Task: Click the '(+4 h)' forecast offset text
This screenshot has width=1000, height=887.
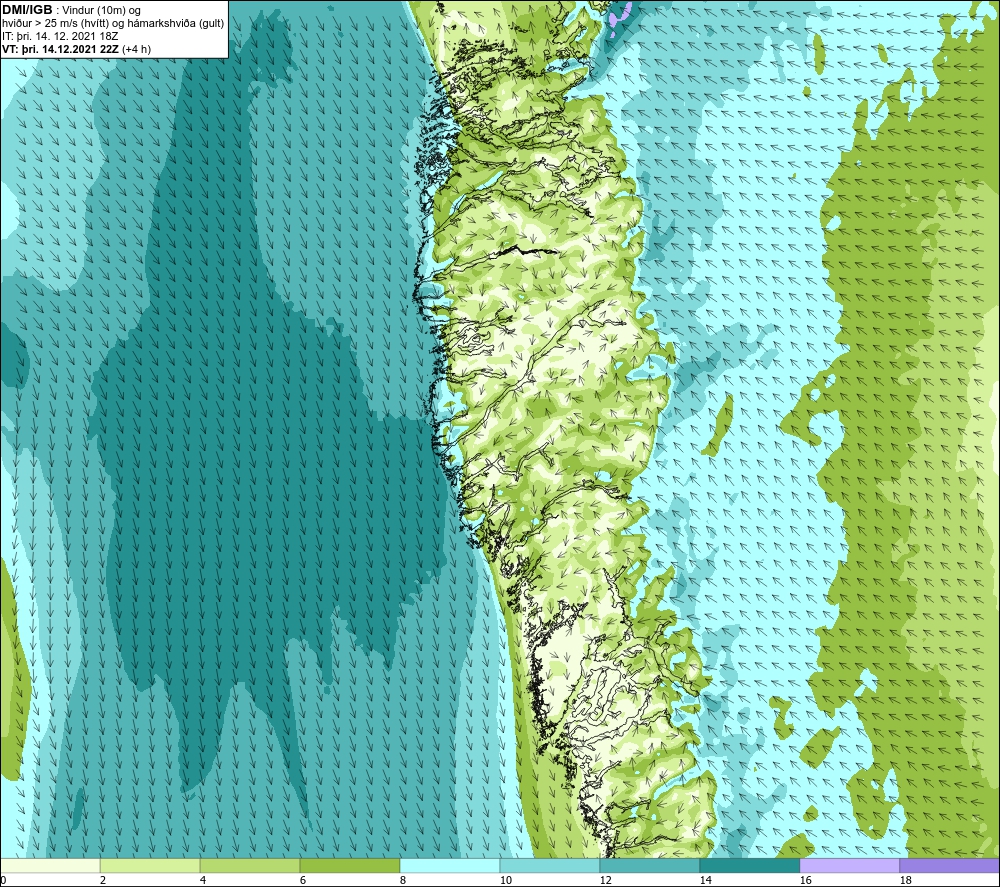Action: [x=136, y=49]
